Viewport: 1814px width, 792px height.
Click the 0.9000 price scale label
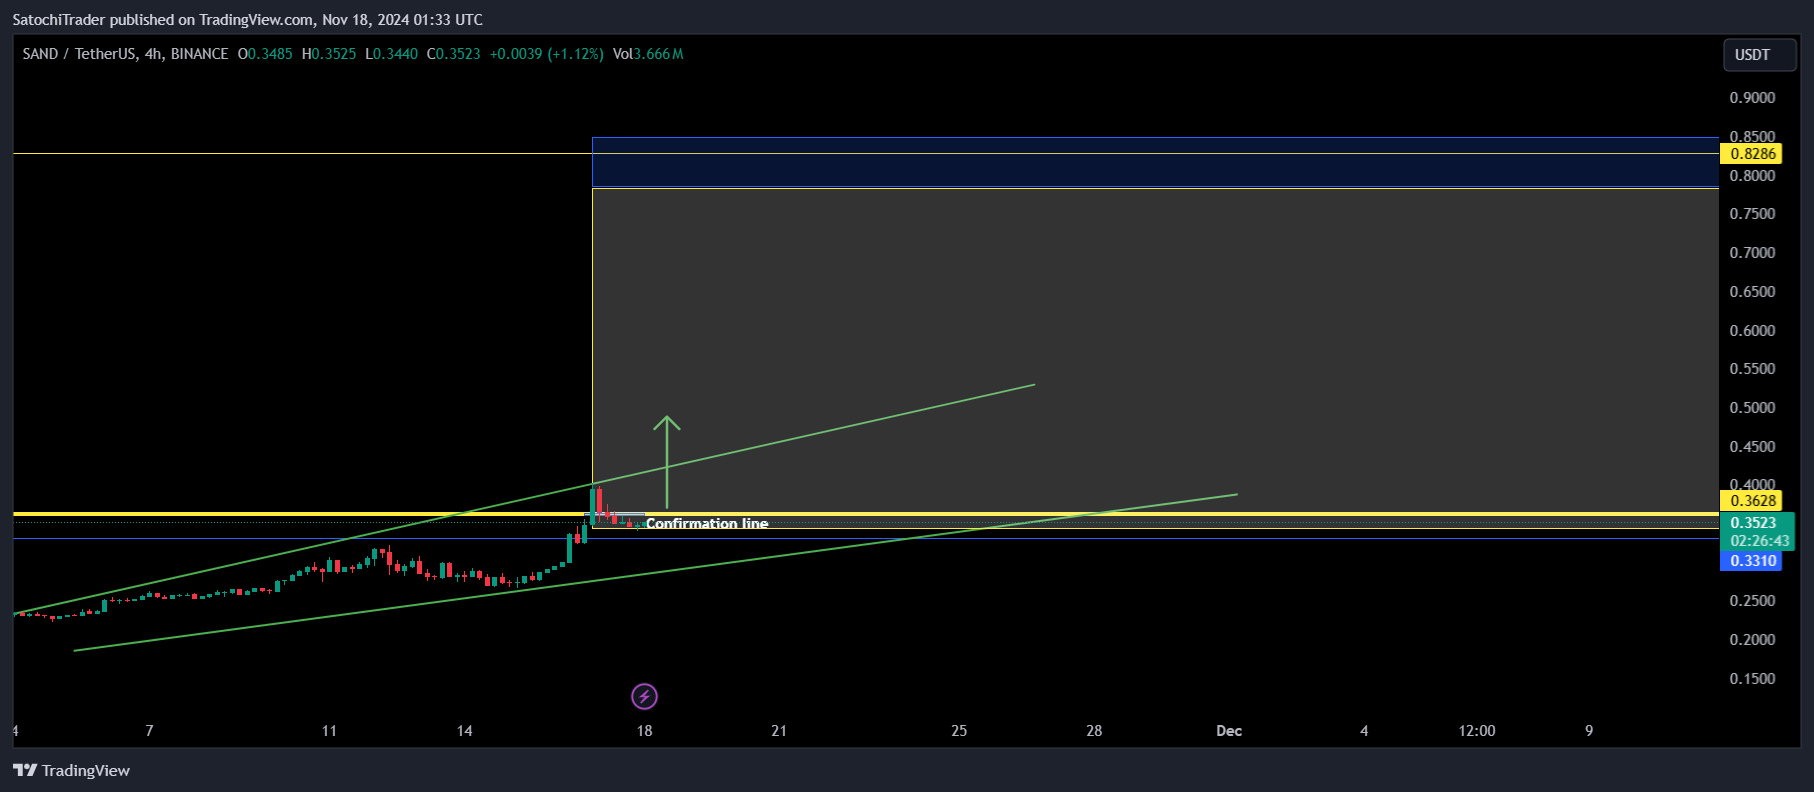[1752, 98]
